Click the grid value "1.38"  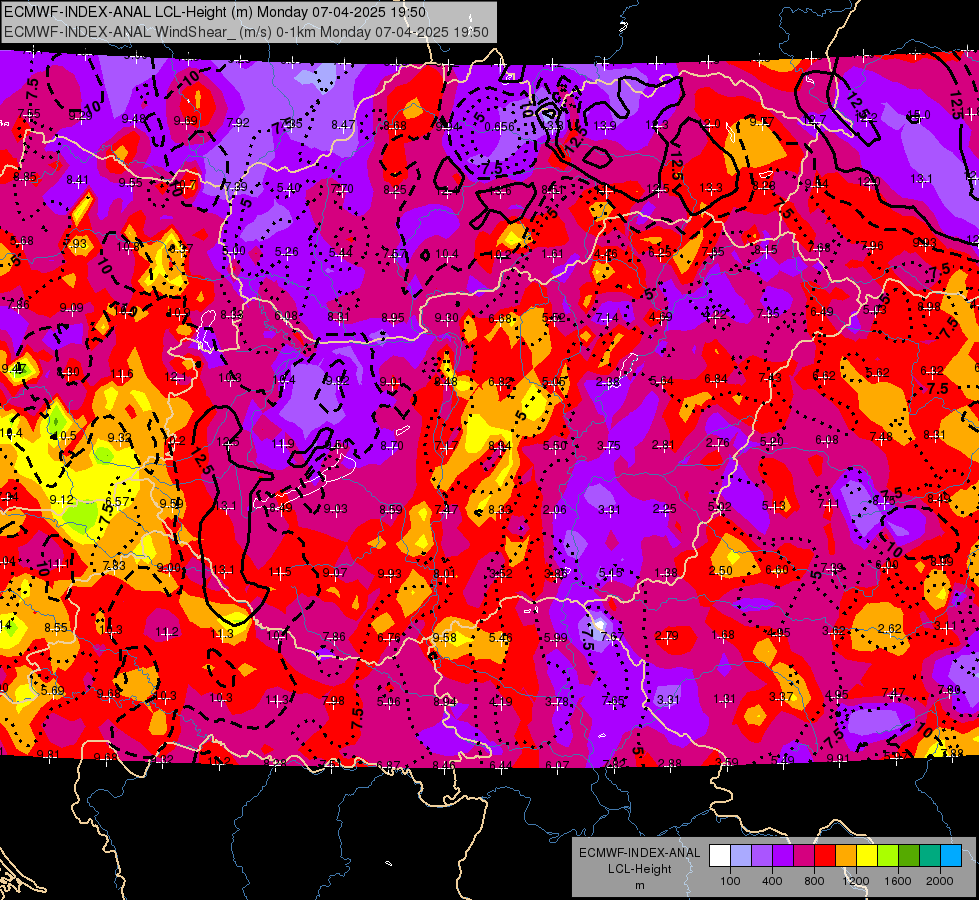(x=666, y=573)
